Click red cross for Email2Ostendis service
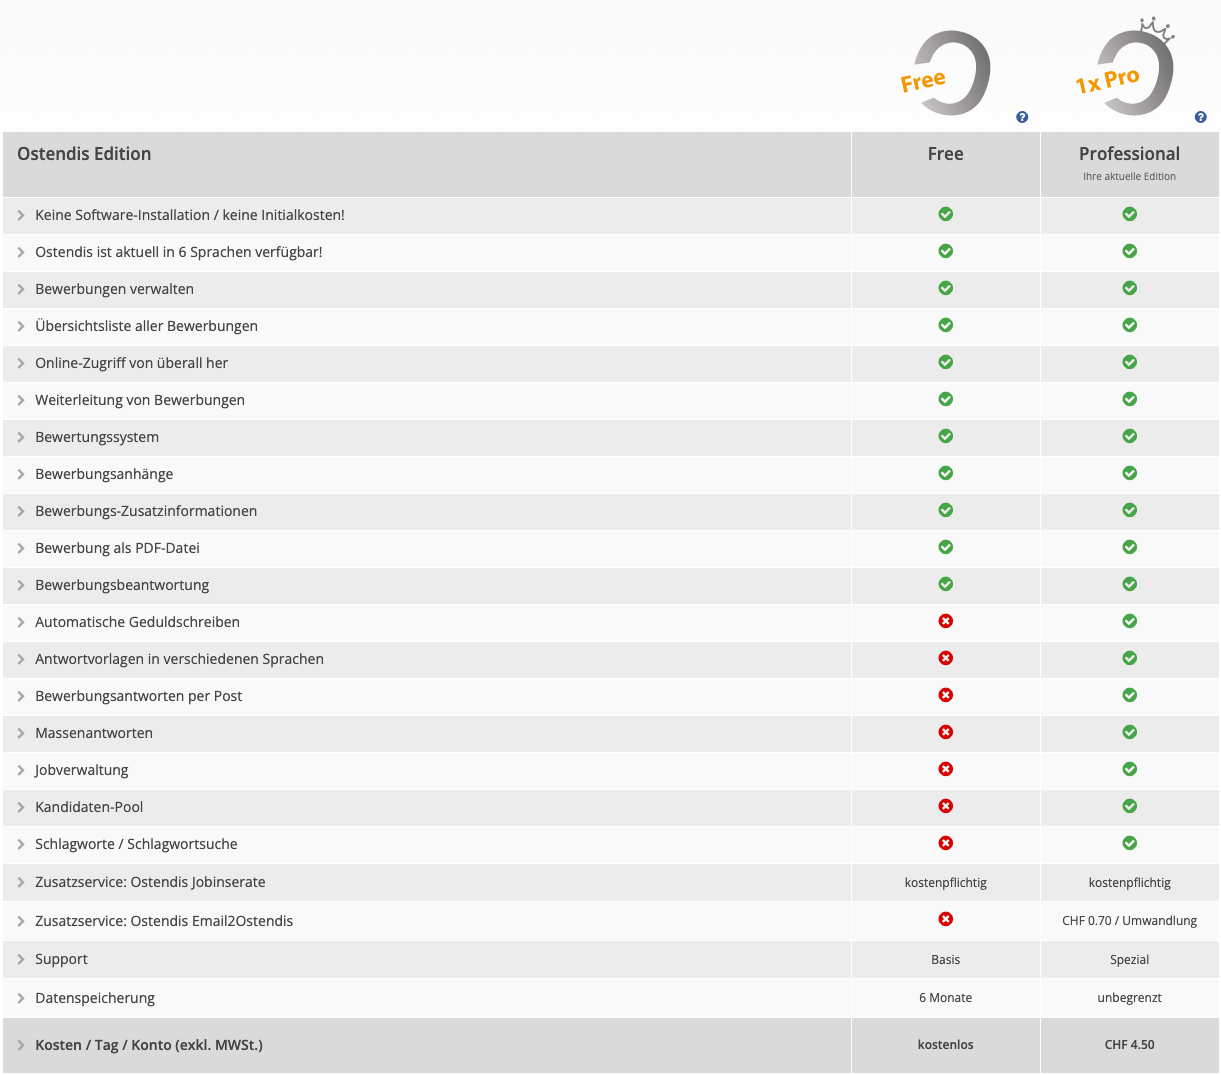This screenshot has height=1075, width=1221. [x=946, y=919]
